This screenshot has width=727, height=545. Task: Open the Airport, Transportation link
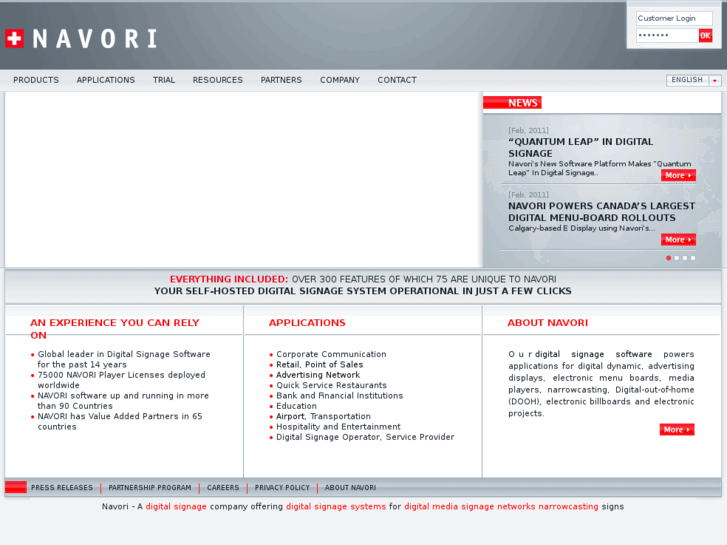coord(323,416)
